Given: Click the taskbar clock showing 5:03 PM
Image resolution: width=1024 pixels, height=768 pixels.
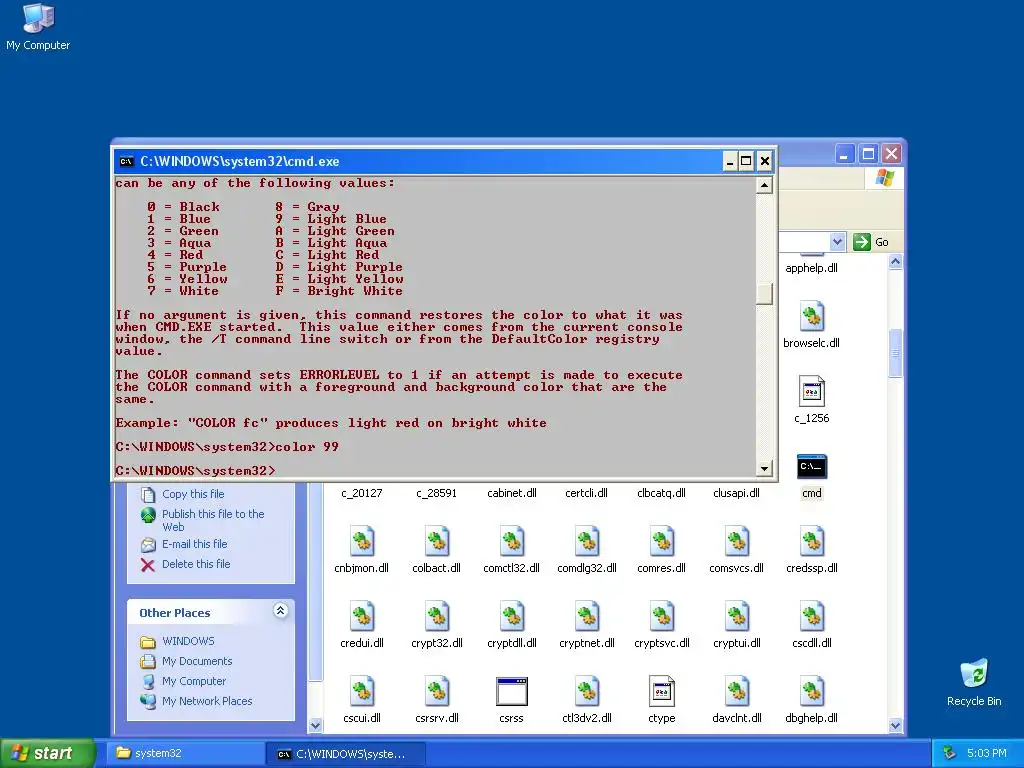Looking at the screenshot, I should [987, 754].
